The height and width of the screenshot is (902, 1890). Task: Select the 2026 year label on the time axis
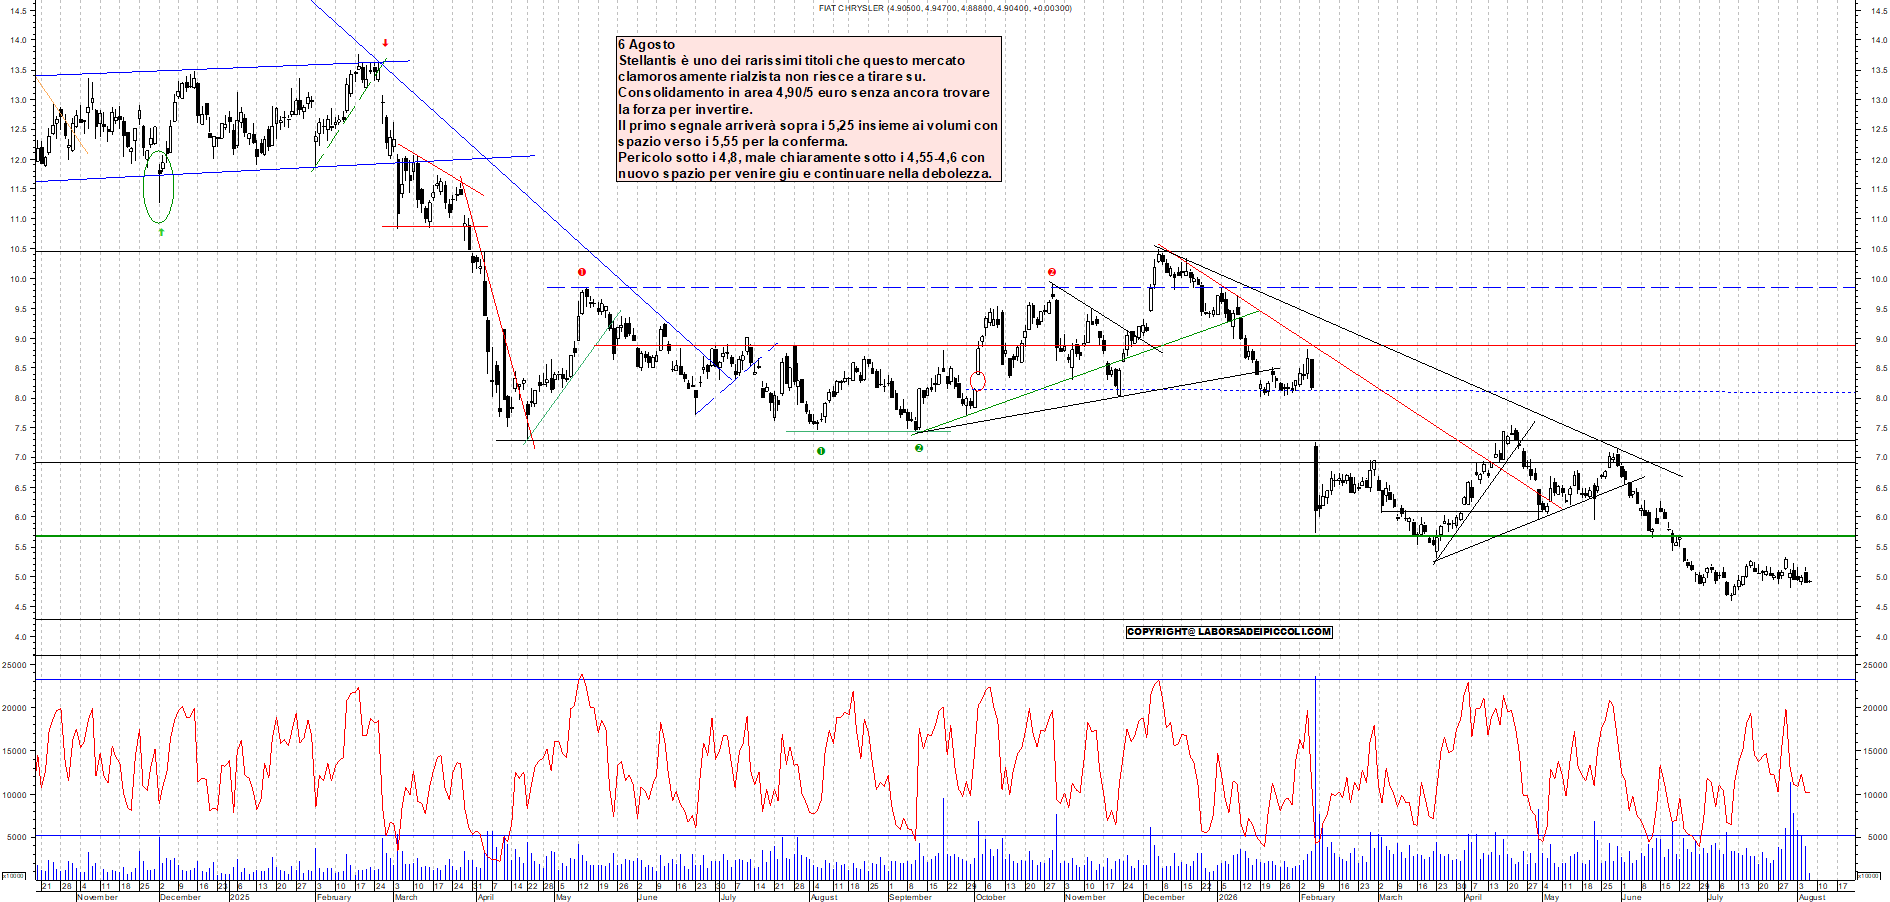pyautogui.click(x=1228, y=897)
